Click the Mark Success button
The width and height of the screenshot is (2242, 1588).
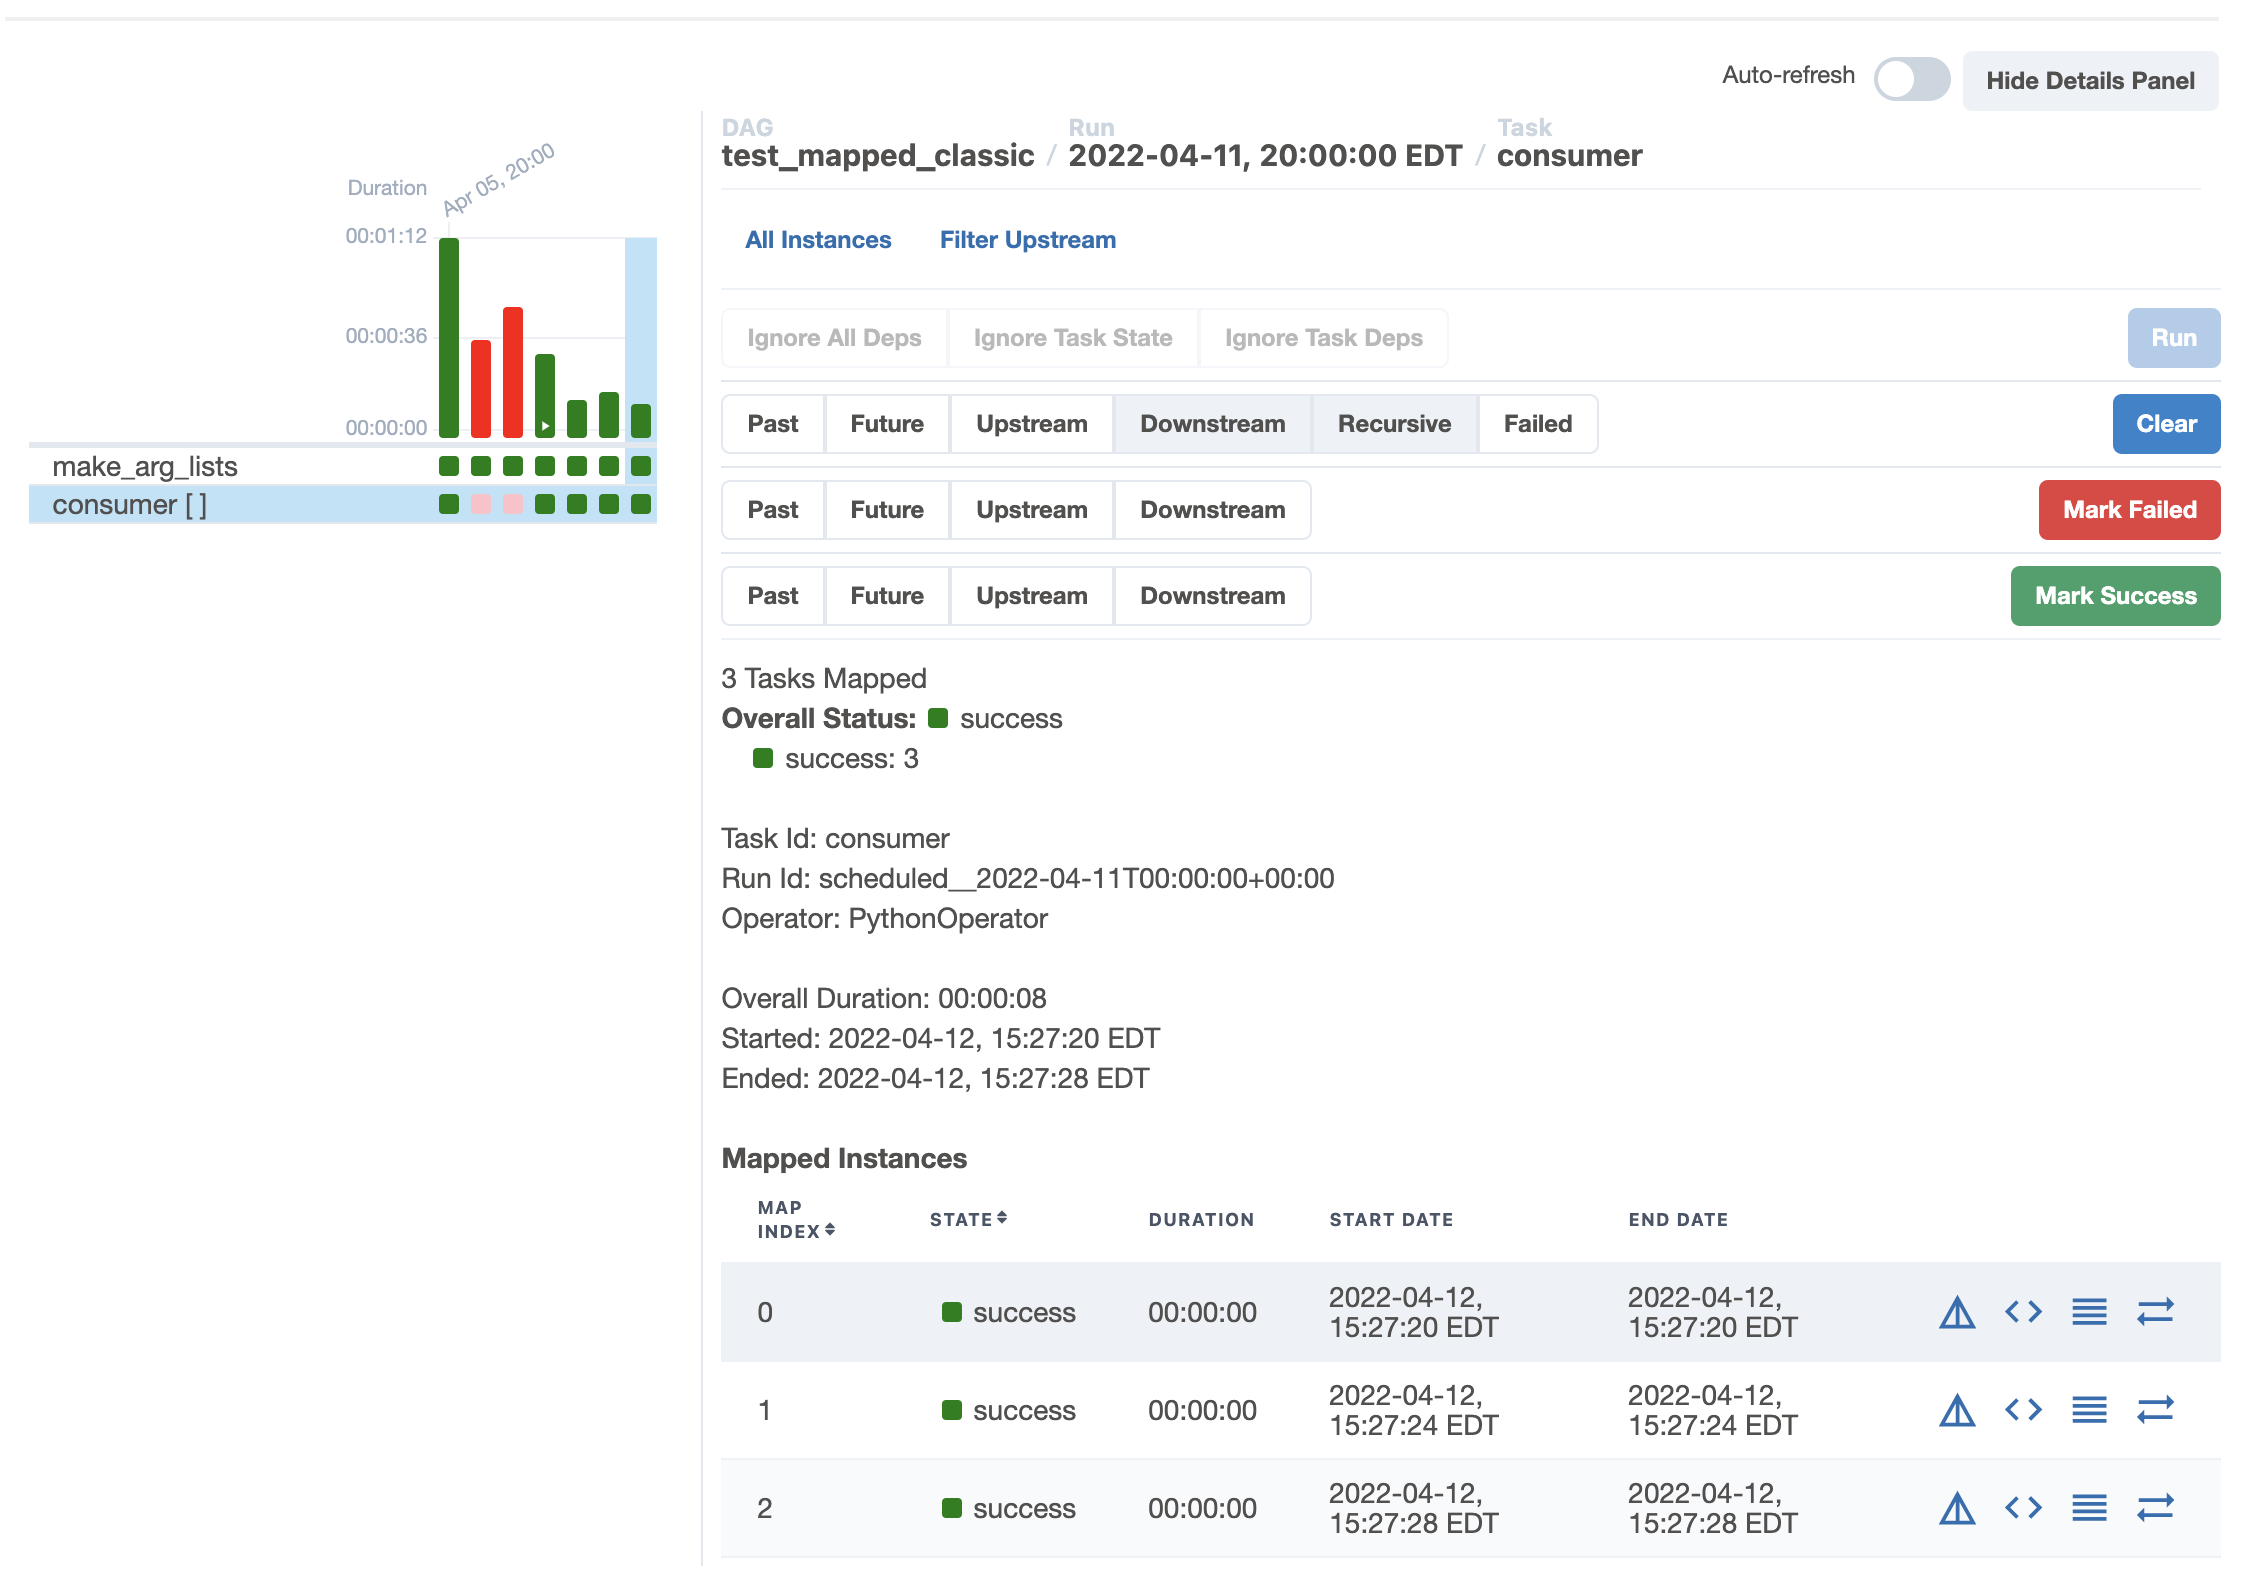tap(2115, 596)
